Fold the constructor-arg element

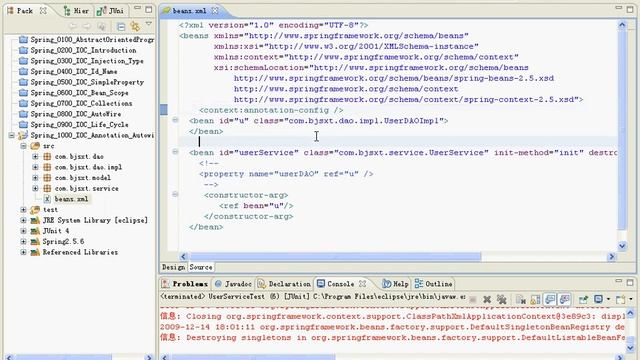[x=175, y=194]
